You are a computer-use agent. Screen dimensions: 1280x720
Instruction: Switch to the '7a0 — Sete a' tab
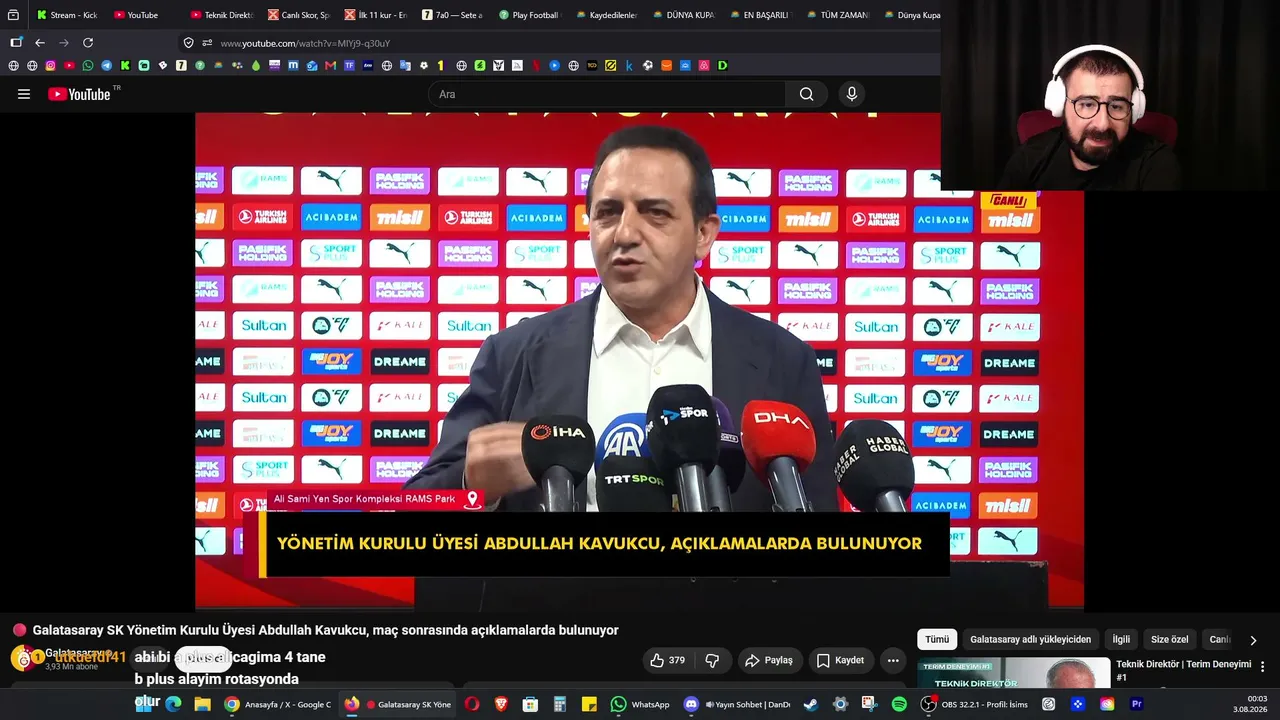452,15
